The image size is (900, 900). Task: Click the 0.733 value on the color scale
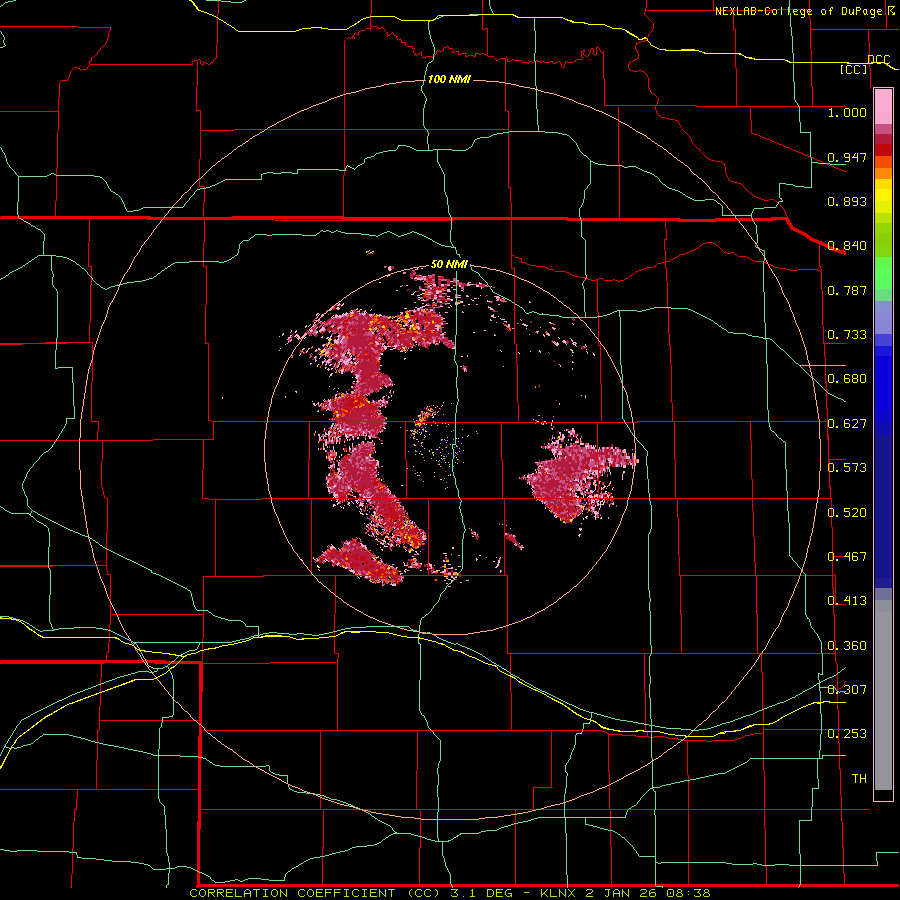click(847, 334)
